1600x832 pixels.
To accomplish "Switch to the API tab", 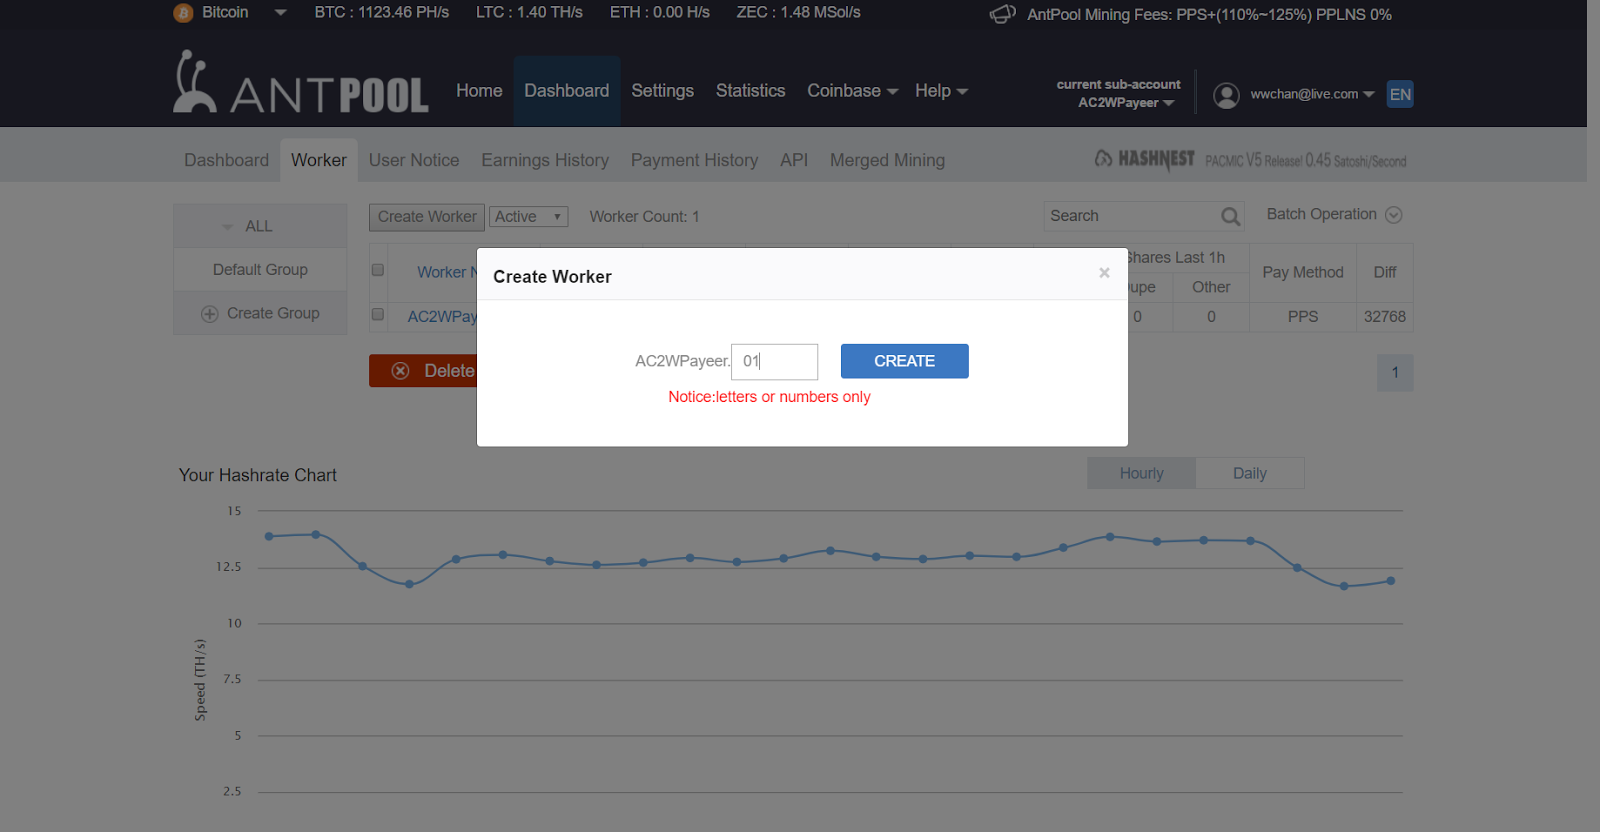I will coord(794,160).
